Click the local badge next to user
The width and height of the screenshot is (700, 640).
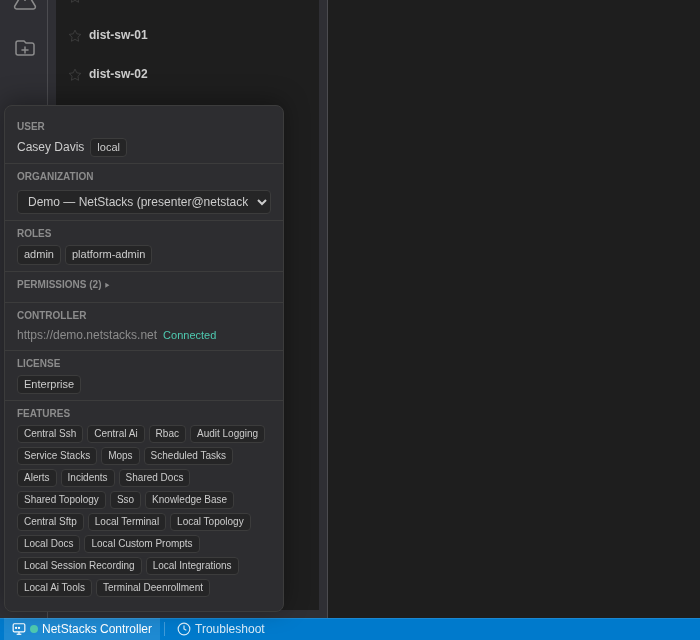click(x=108, y=147)
